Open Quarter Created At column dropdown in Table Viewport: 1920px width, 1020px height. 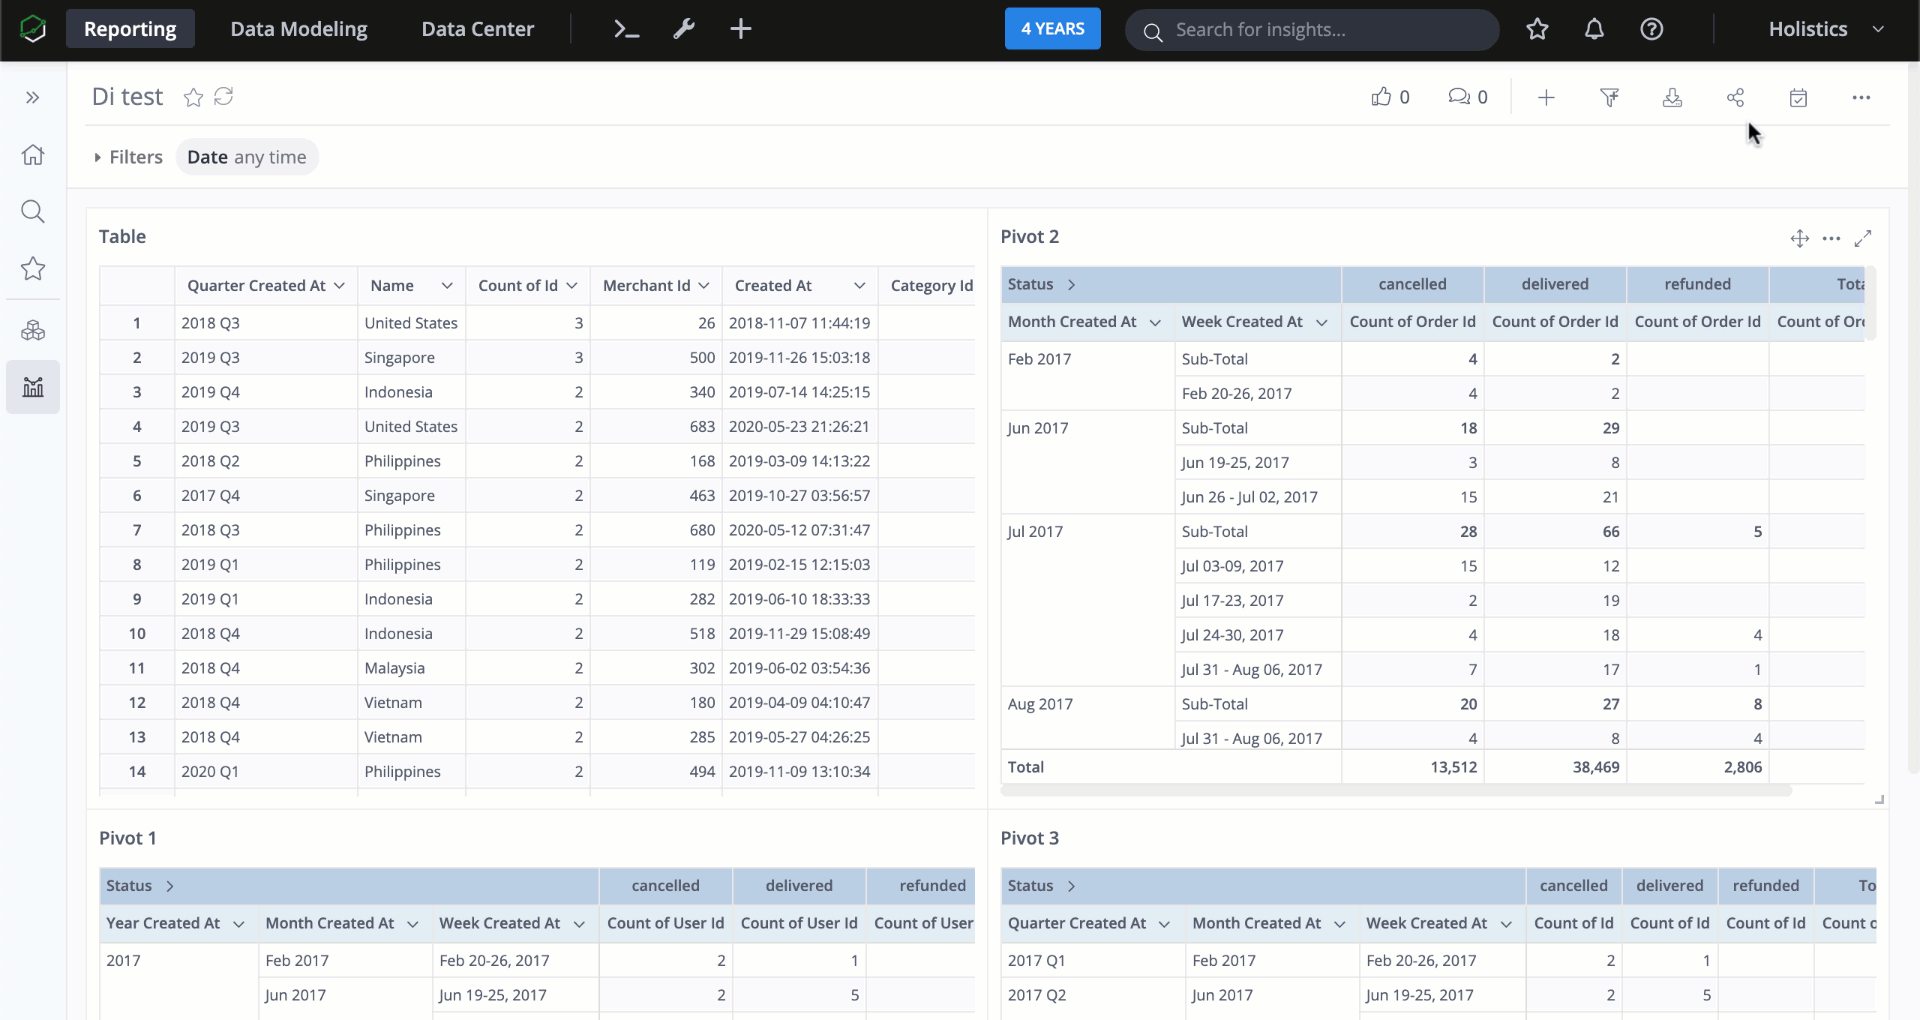340,286
